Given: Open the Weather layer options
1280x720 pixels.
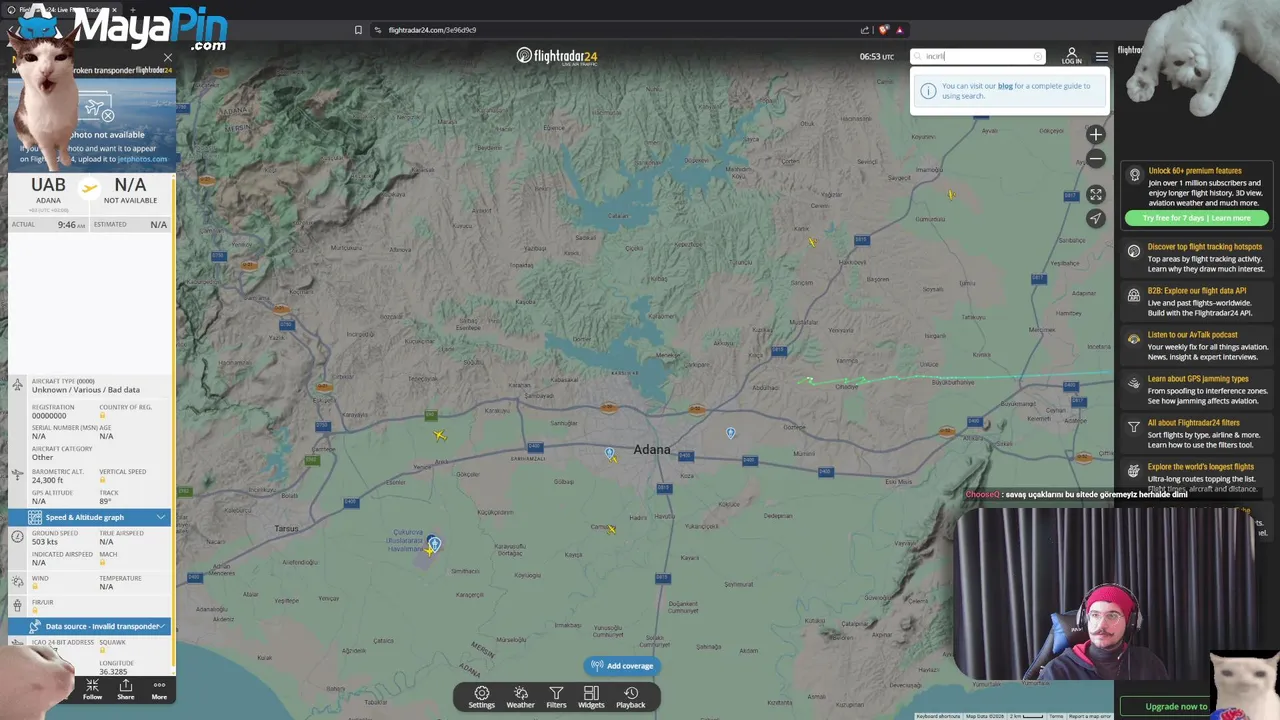Looking at the screenshot, I should coord(520,697).
